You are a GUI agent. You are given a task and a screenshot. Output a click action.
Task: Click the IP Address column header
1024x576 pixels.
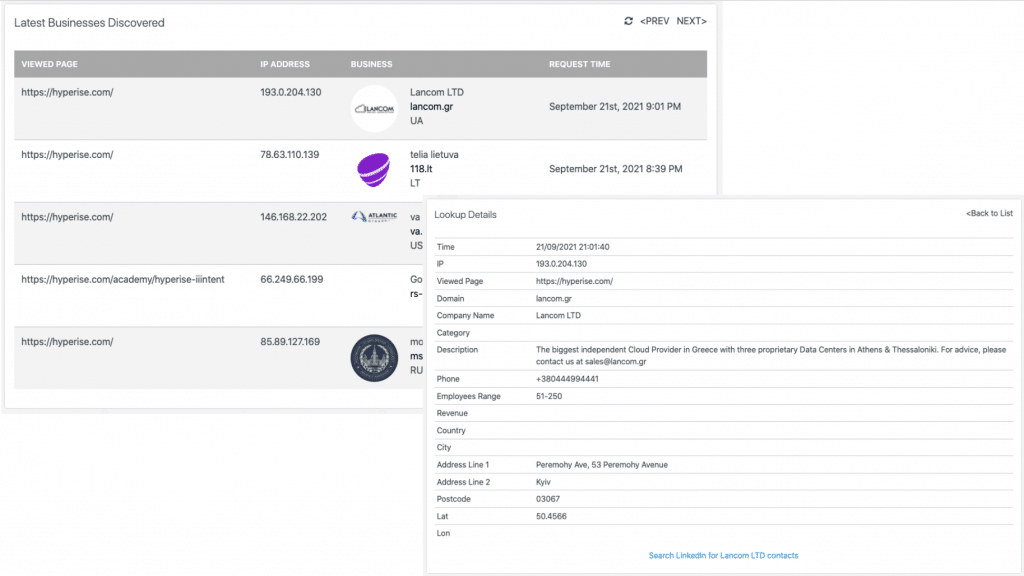tap(285, 64)
